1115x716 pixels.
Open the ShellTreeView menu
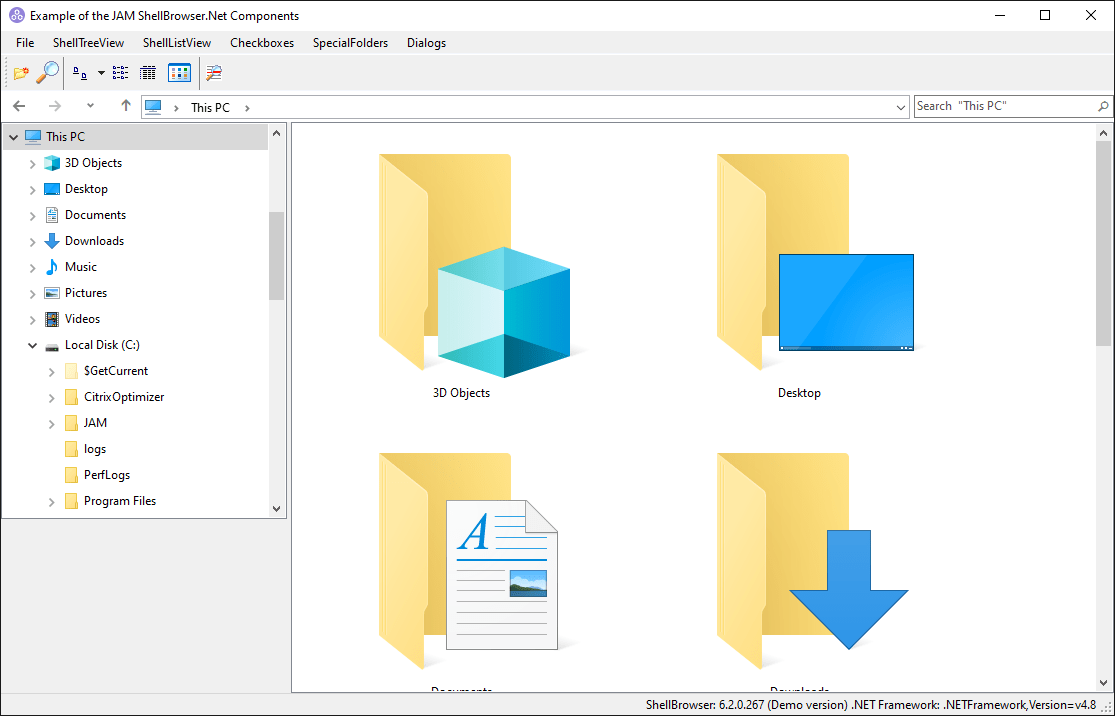88,43
